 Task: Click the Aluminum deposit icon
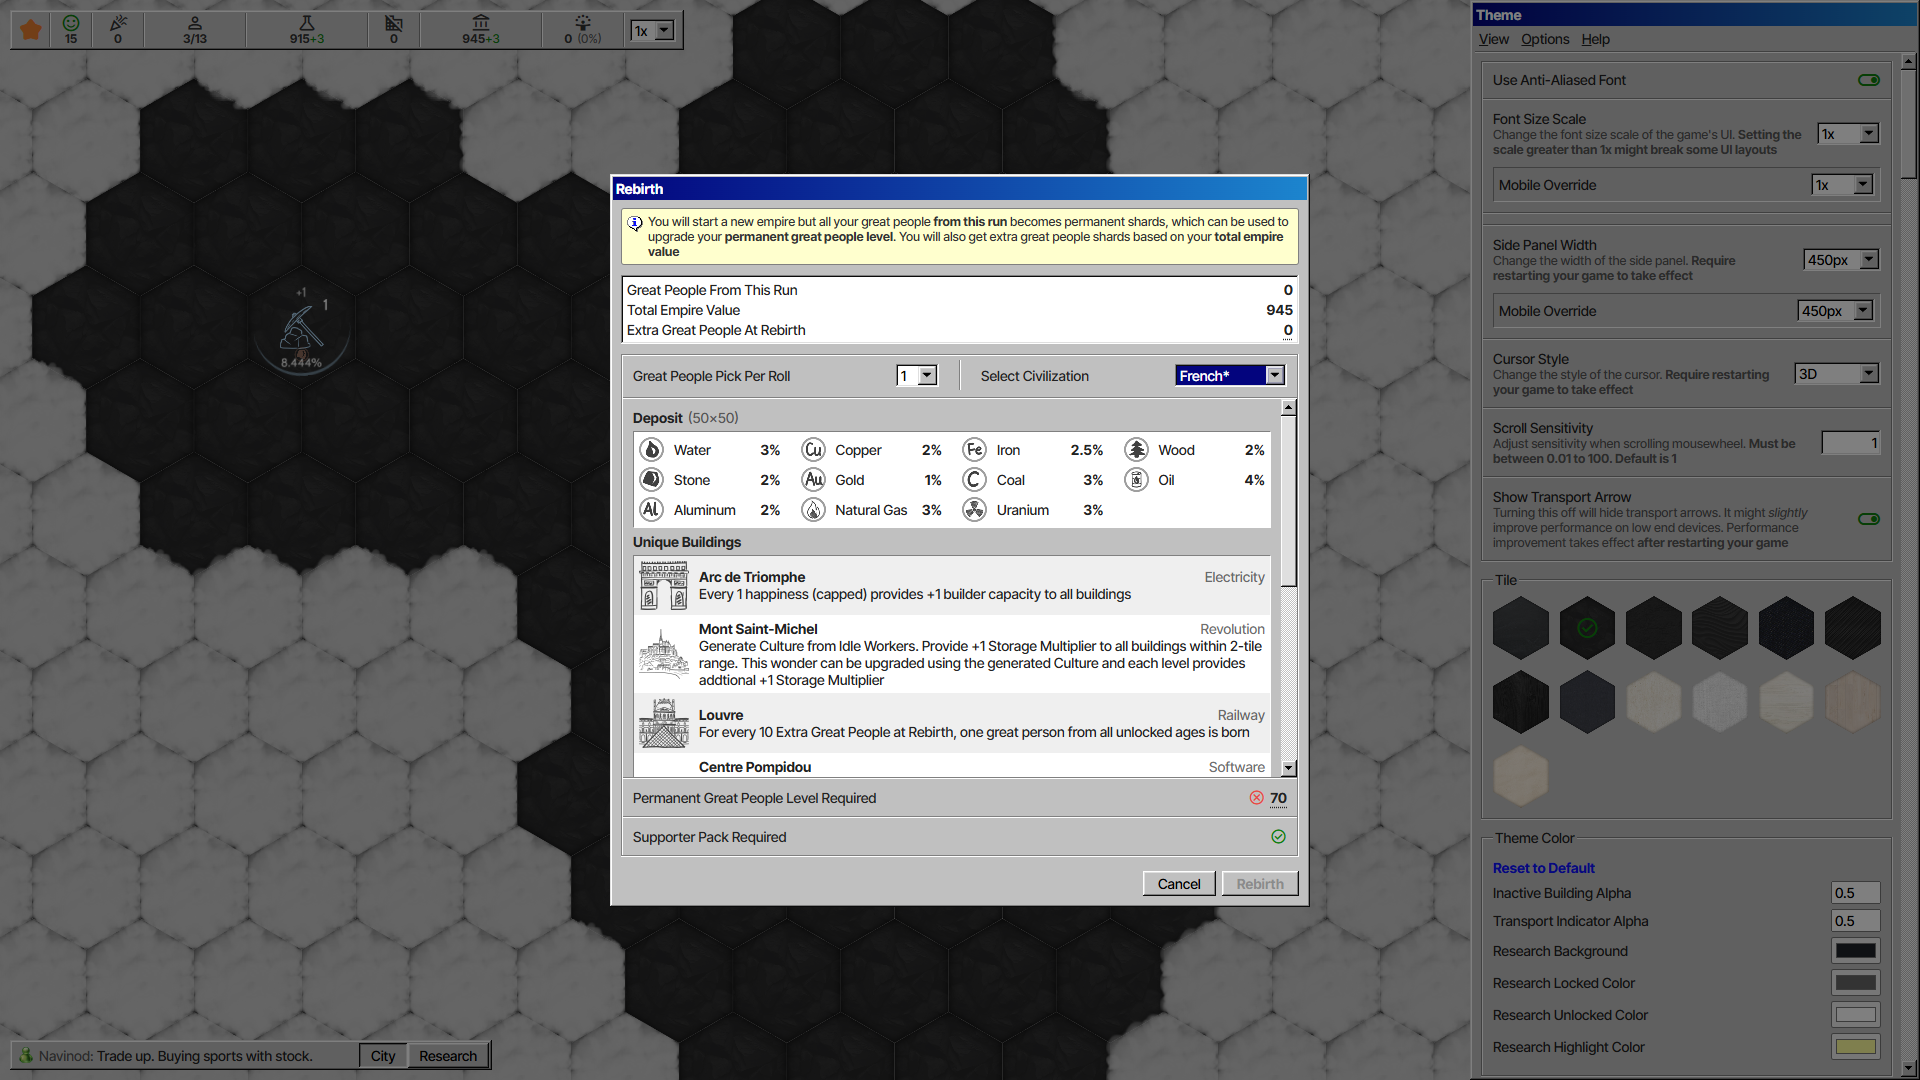pos(652,510)
